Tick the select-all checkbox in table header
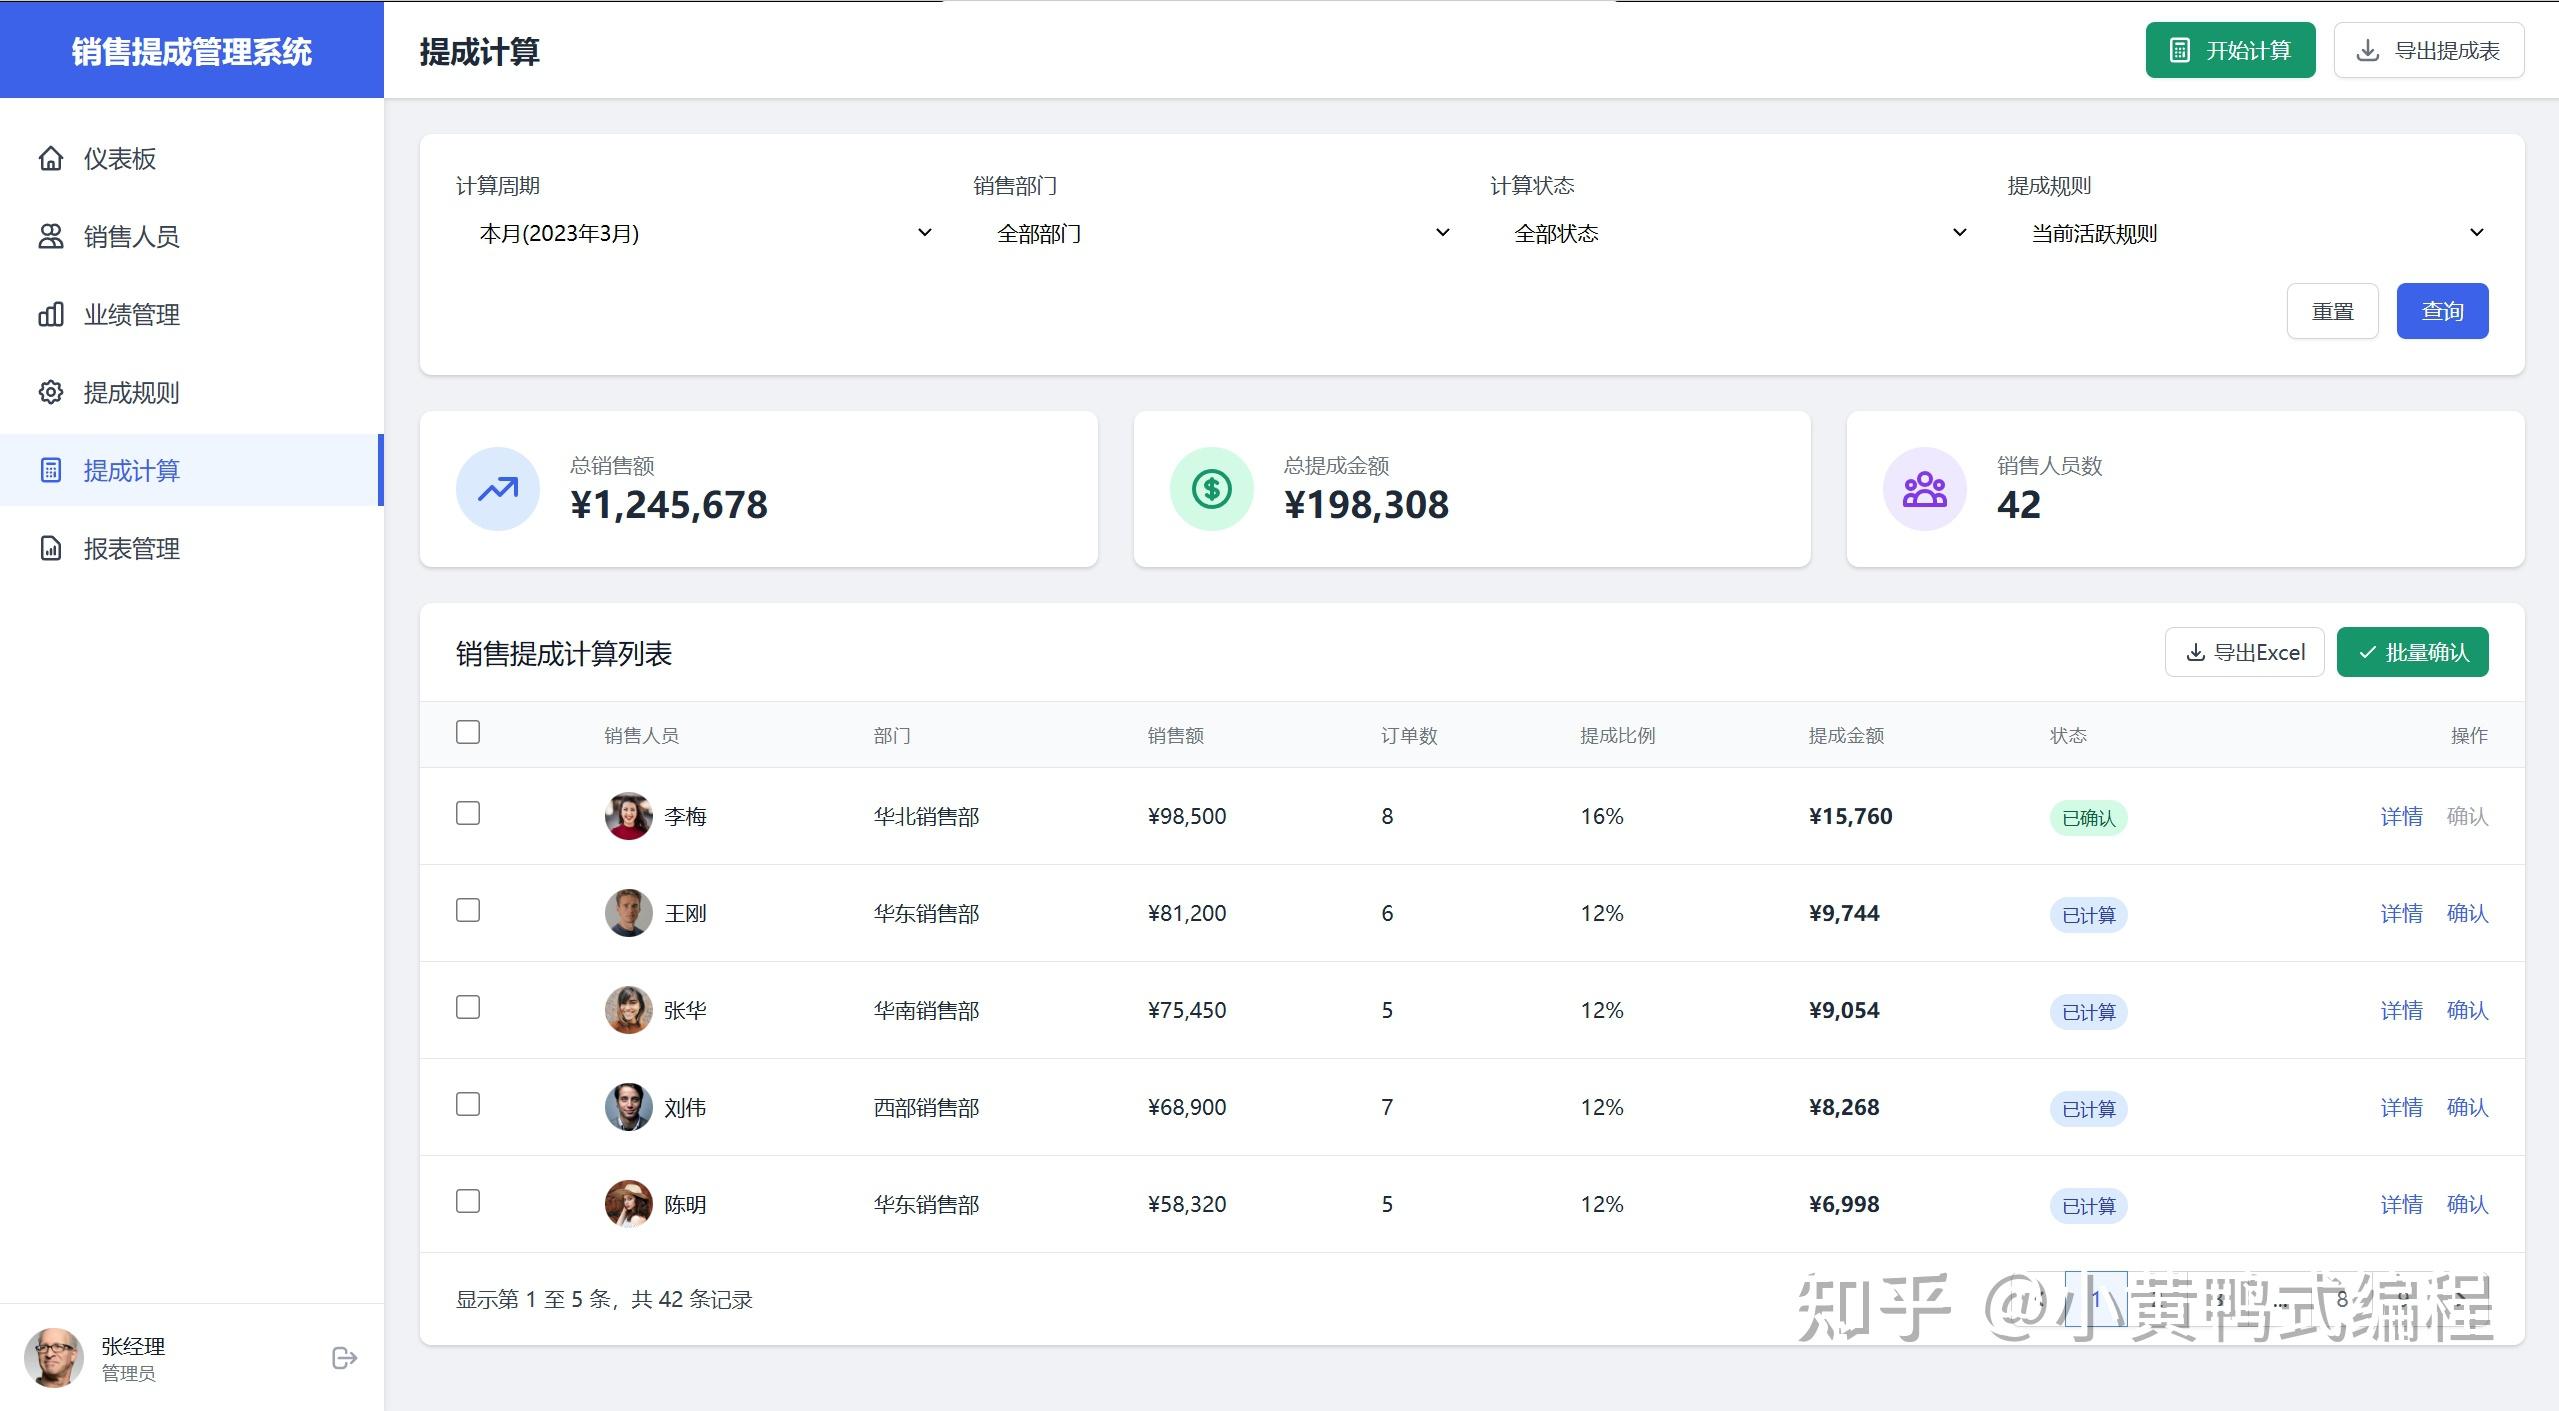The image size is (2559, 1411). pyautogui.click(x=468, y=732)
